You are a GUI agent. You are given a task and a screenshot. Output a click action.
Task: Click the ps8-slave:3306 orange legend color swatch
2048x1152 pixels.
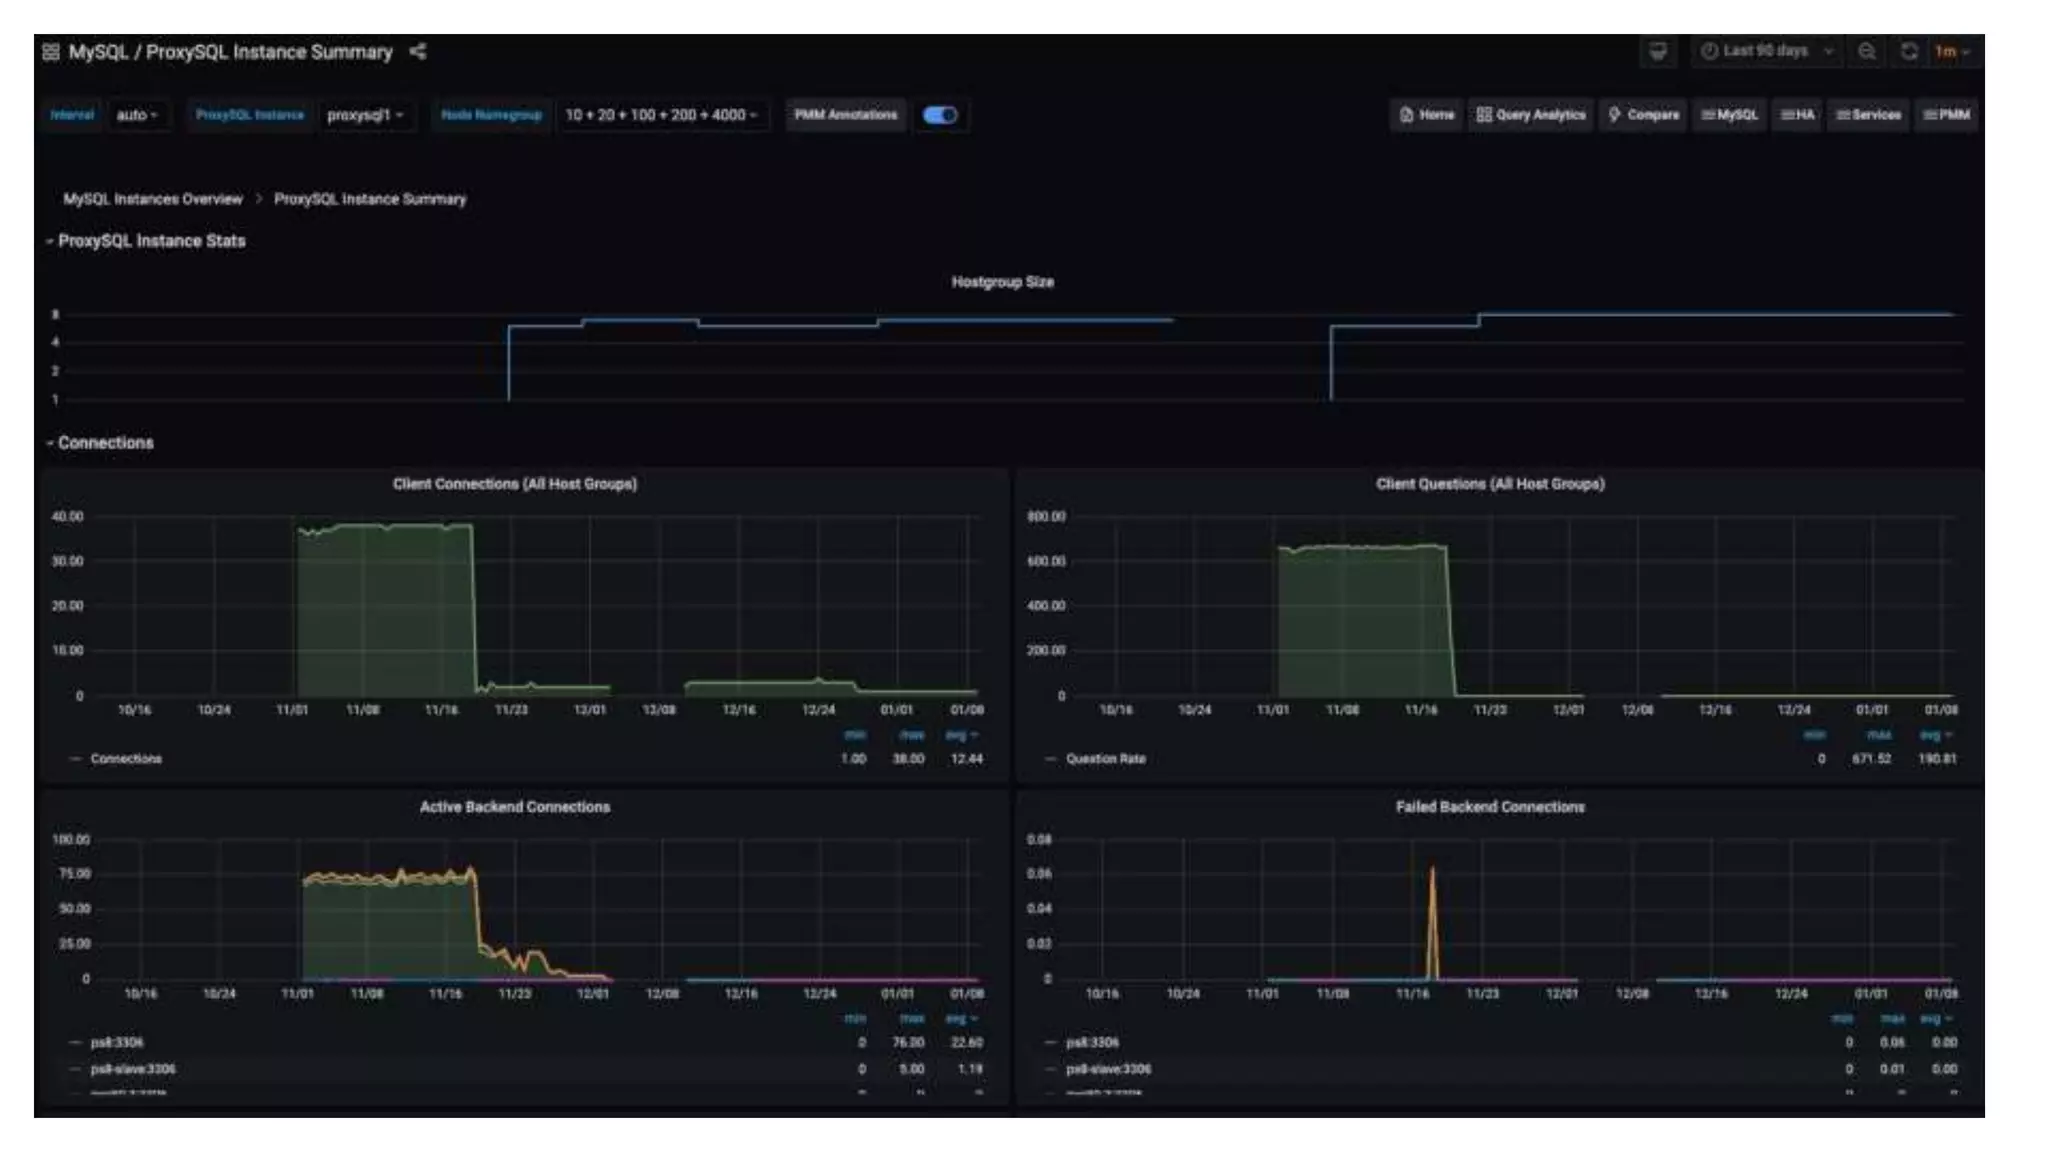(x=75, y=1069)
